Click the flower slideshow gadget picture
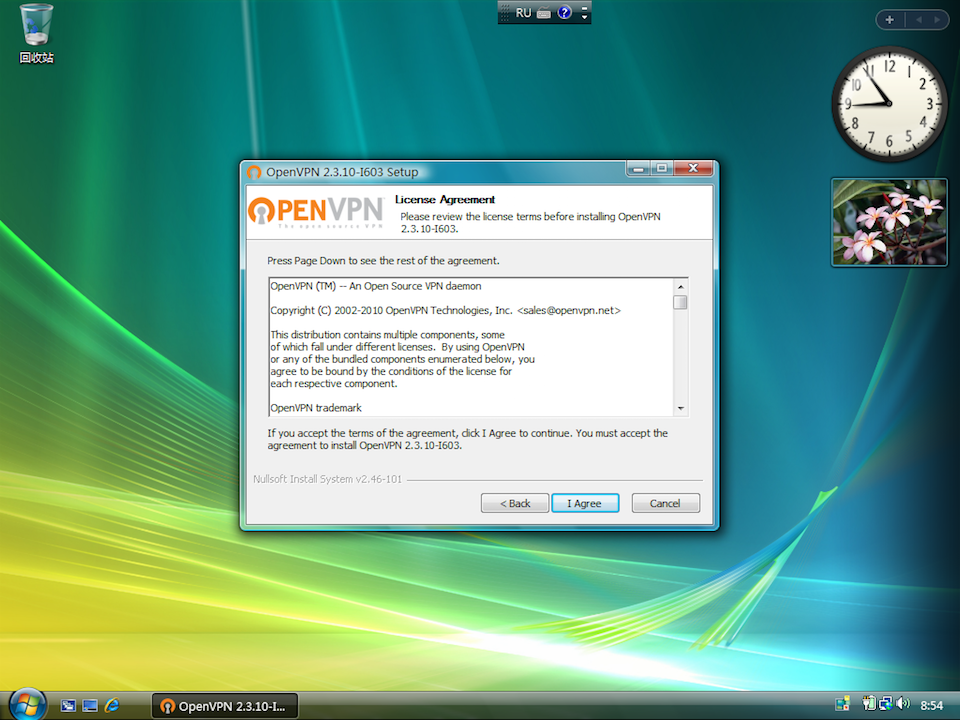The image size is (960, 720). click(888, 222)
